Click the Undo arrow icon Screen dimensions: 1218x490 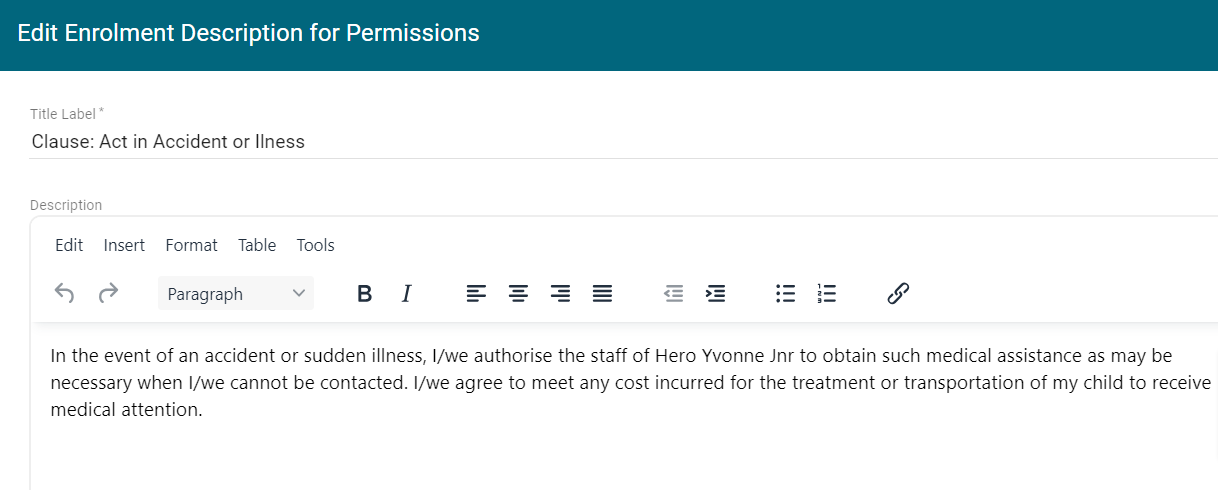(65, 293)
